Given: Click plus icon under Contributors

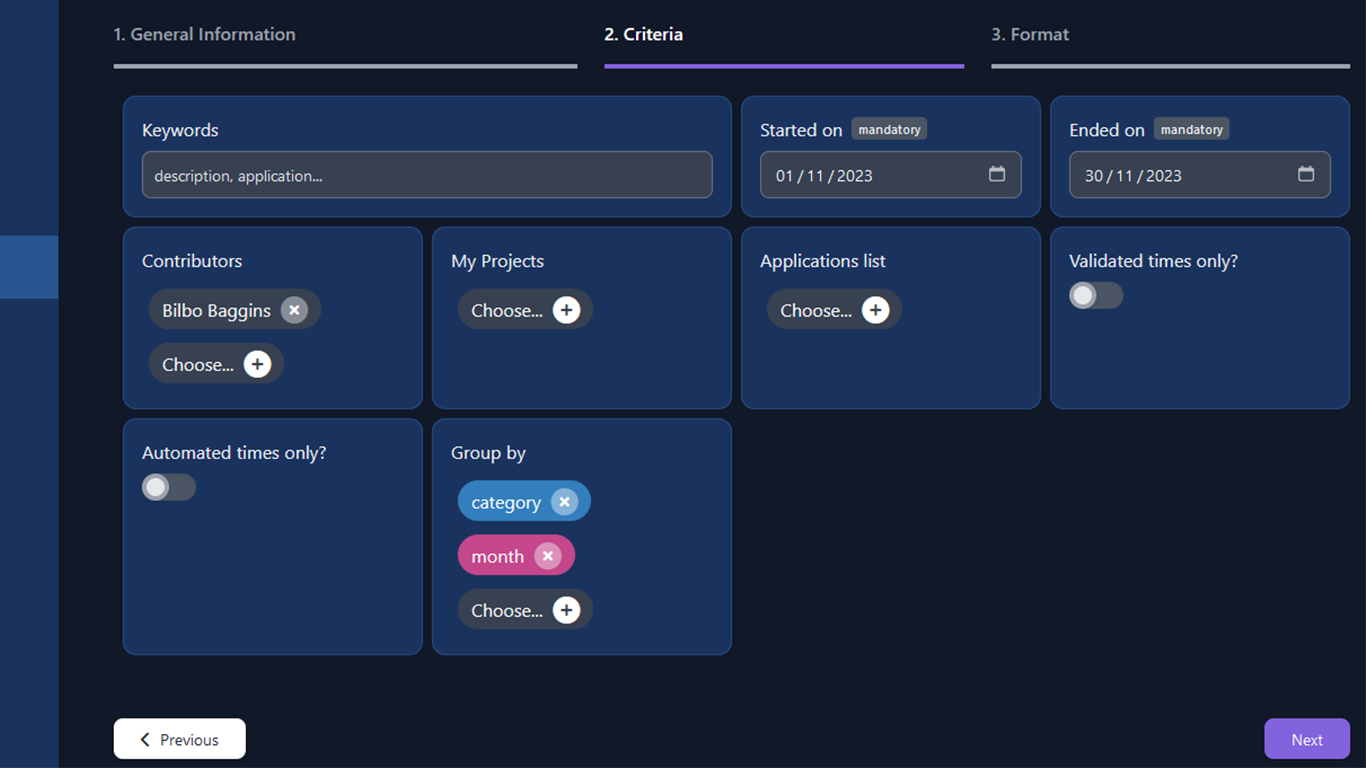Looking at the screenshot, I should pyautogui.click(x=257, y=365).
